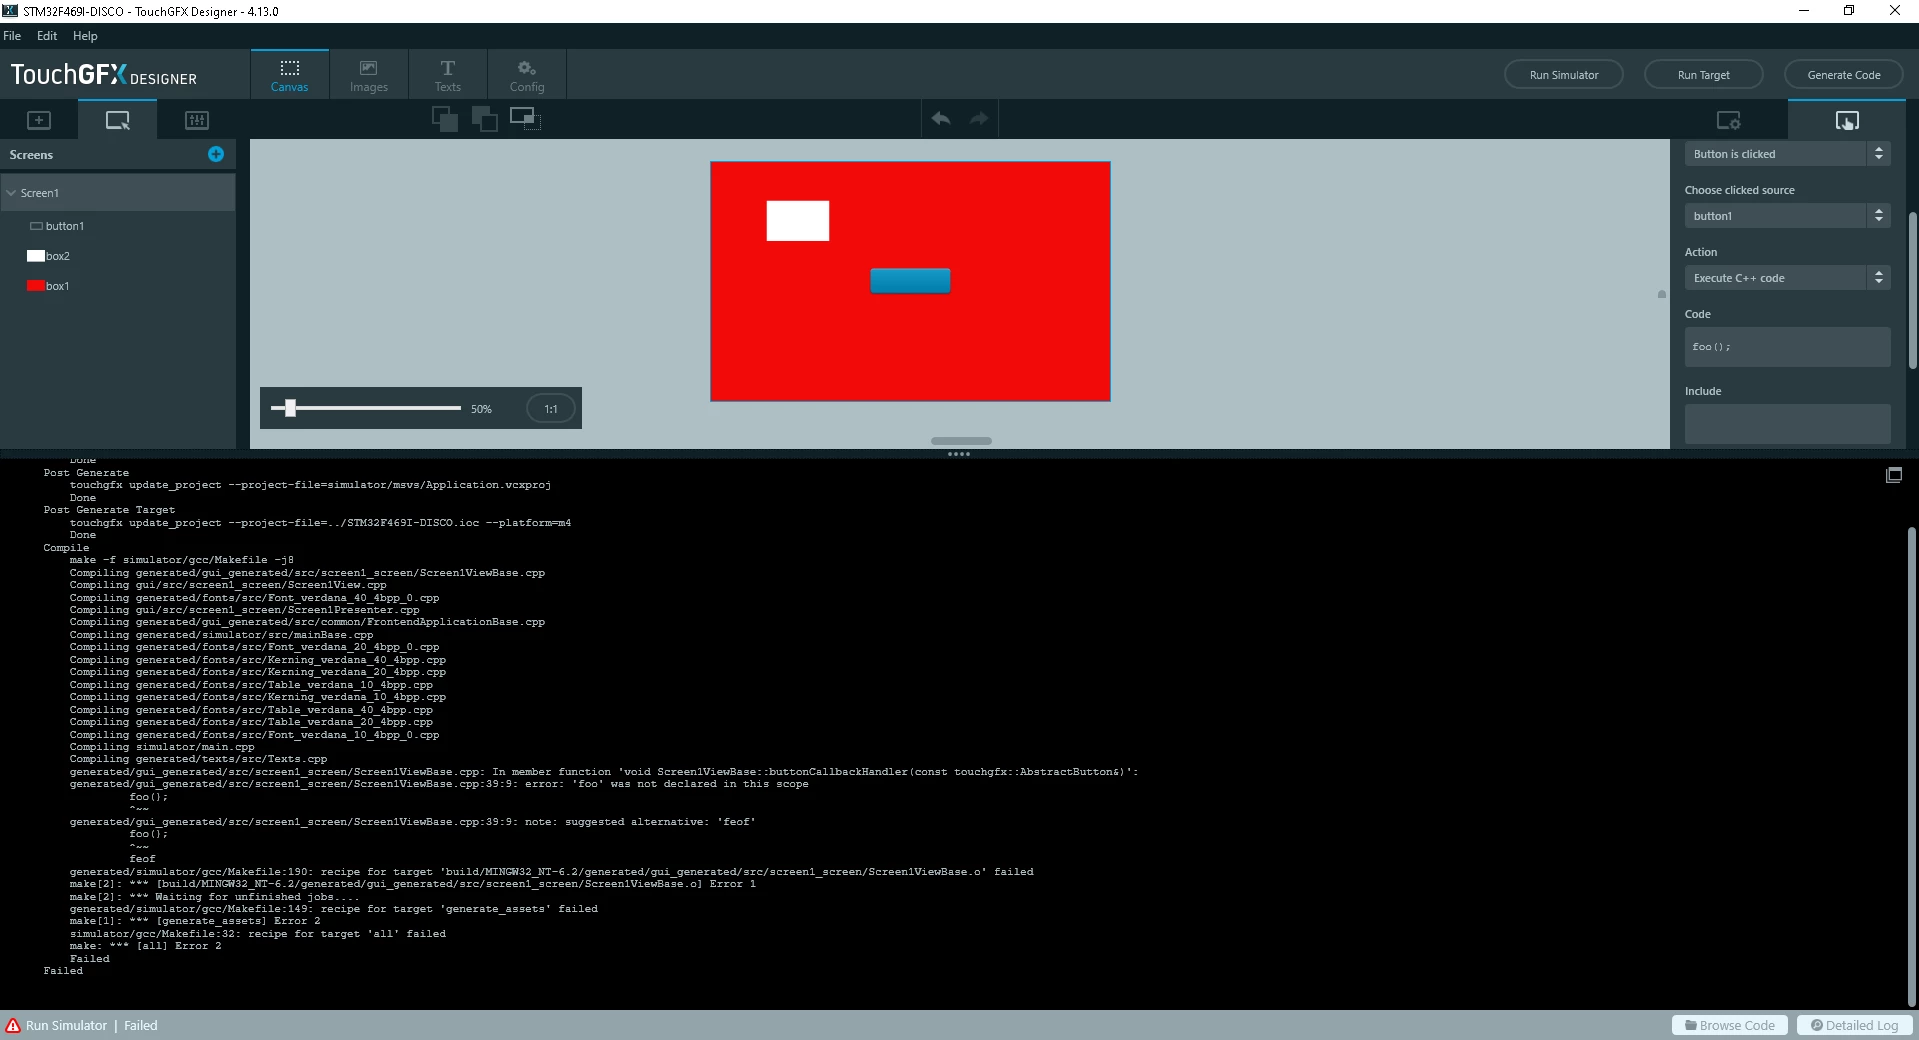Select the blue button on canvas
Viewport: 1919px width, 1040px height.
[x=910, y=281]
